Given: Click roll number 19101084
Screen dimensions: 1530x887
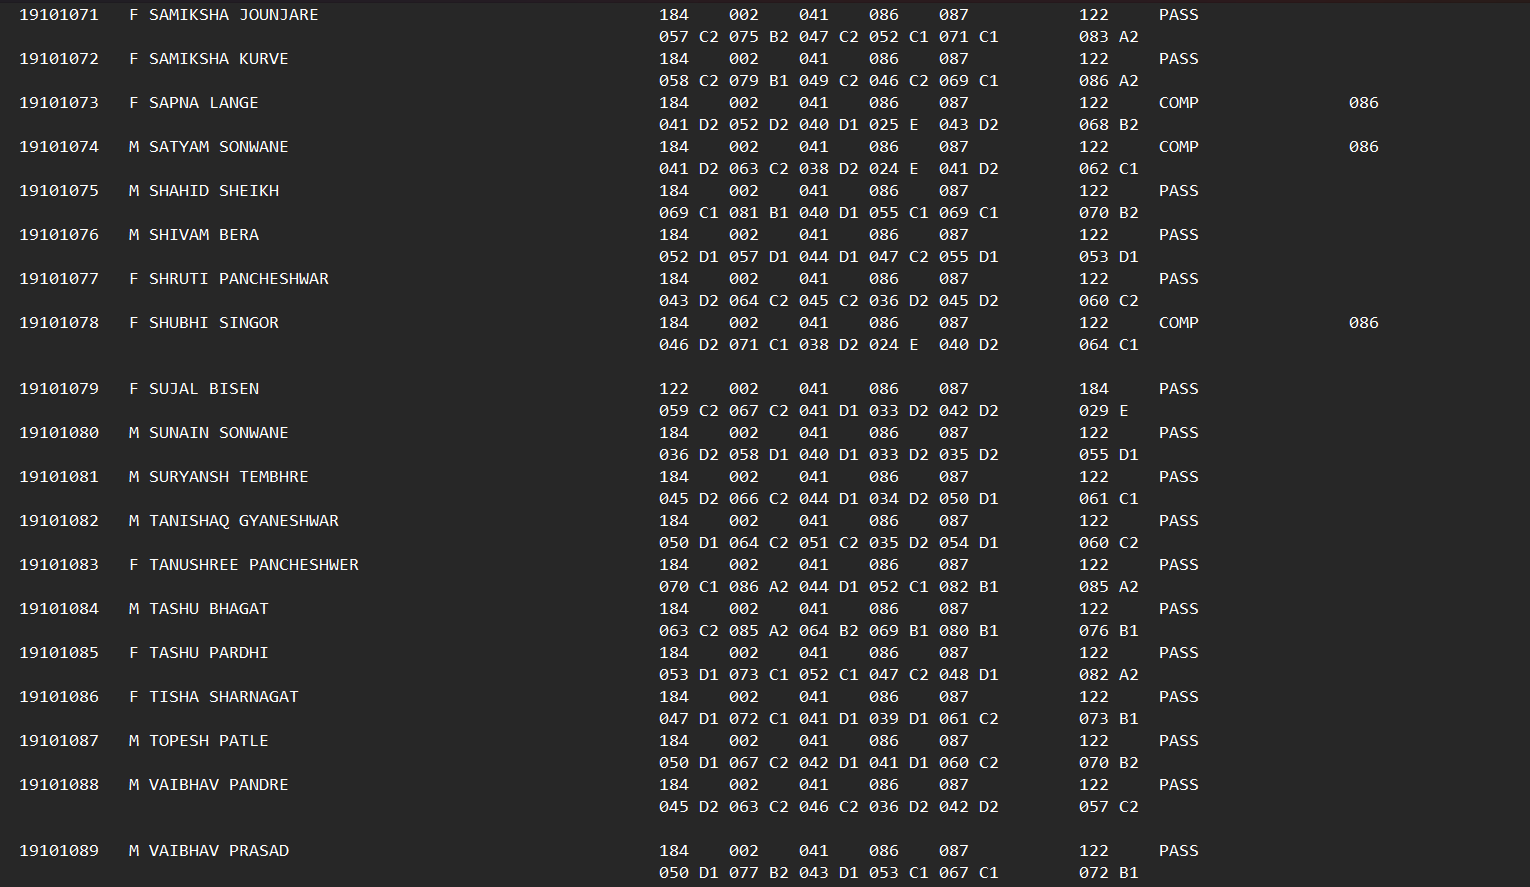Looking at the screenshot, I should coord(59,609).
